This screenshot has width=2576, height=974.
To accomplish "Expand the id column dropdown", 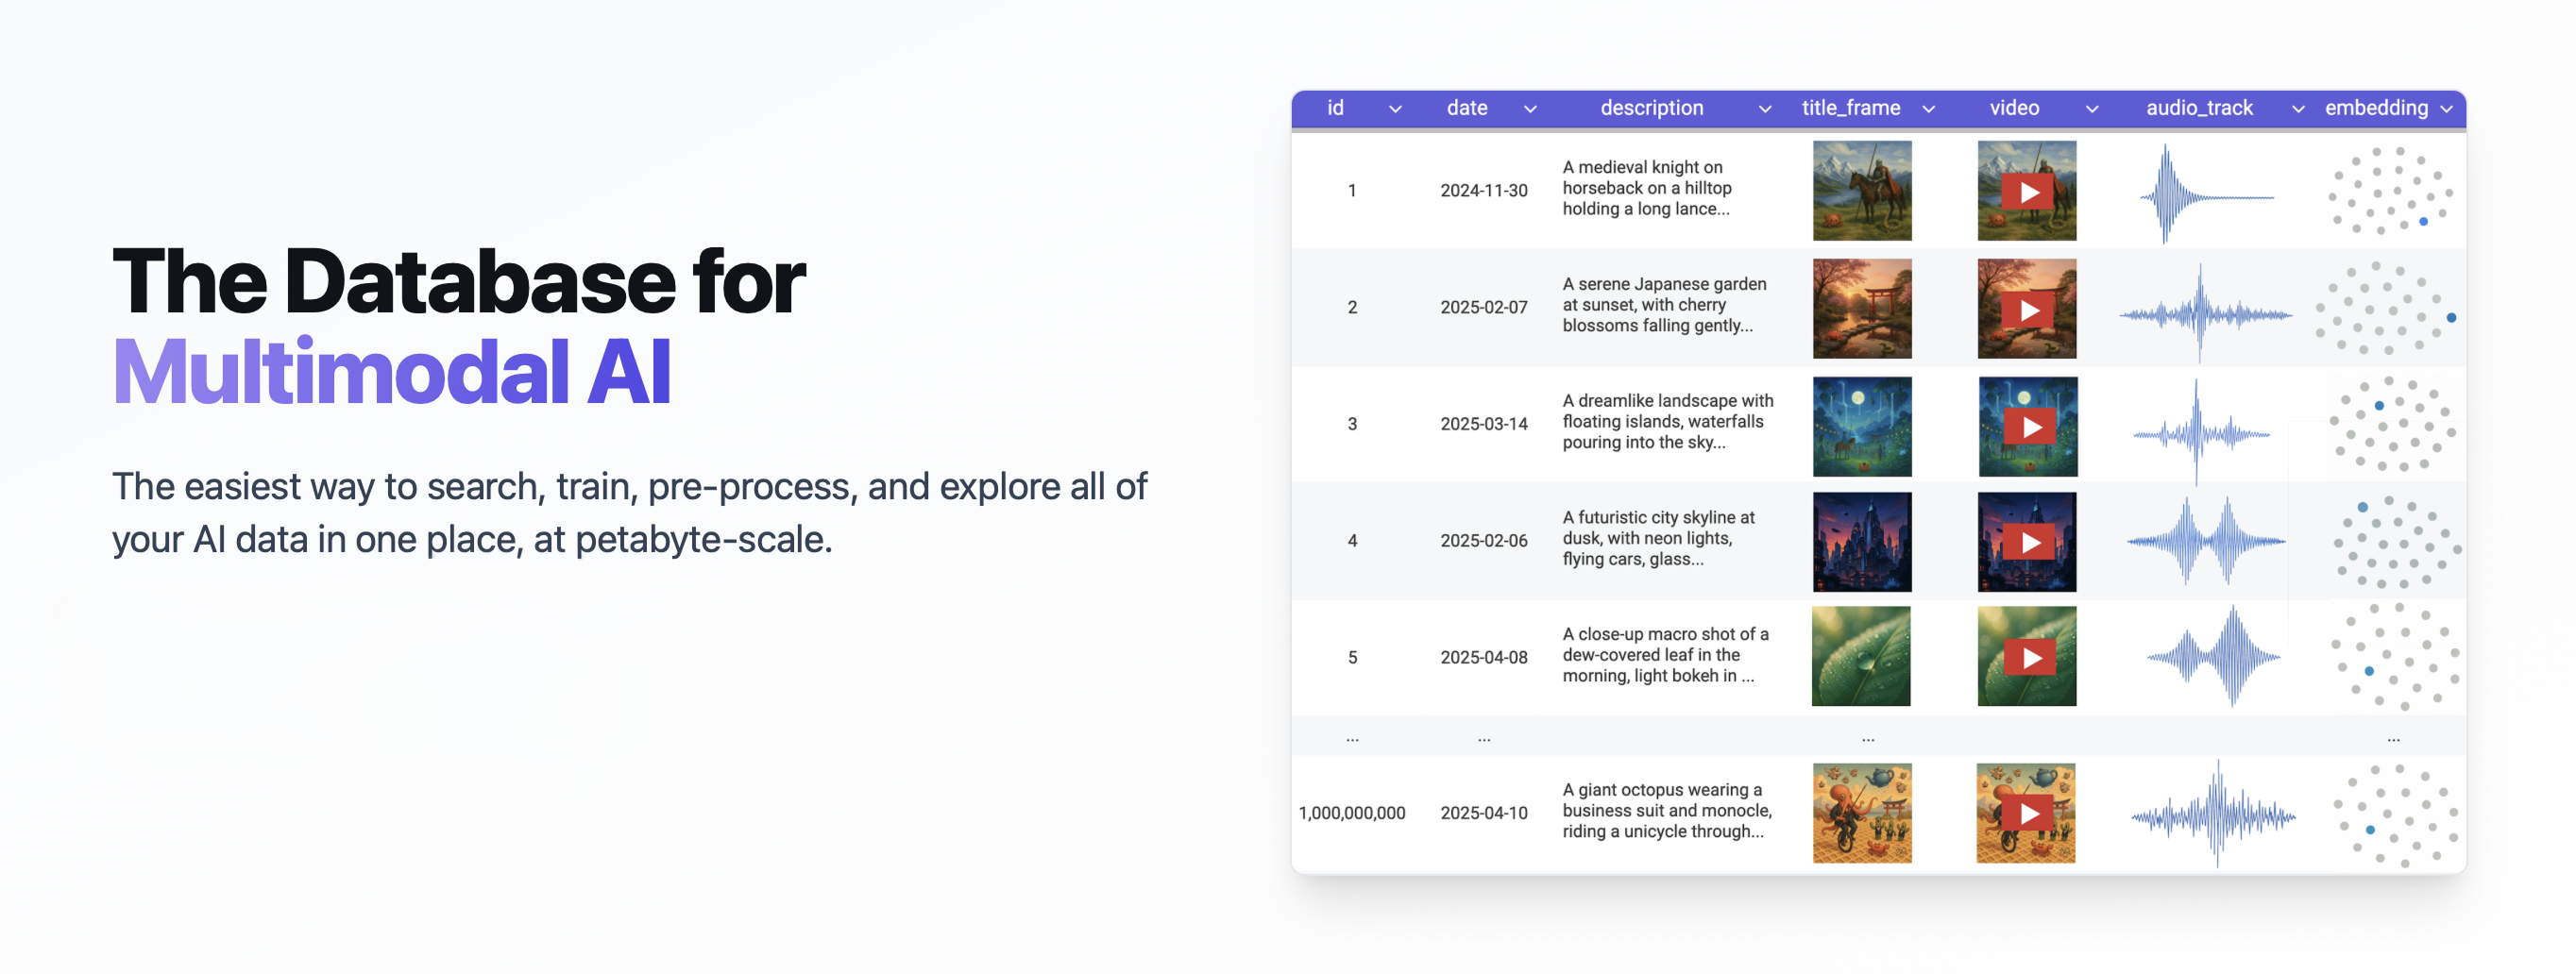I will [1395, 109].
